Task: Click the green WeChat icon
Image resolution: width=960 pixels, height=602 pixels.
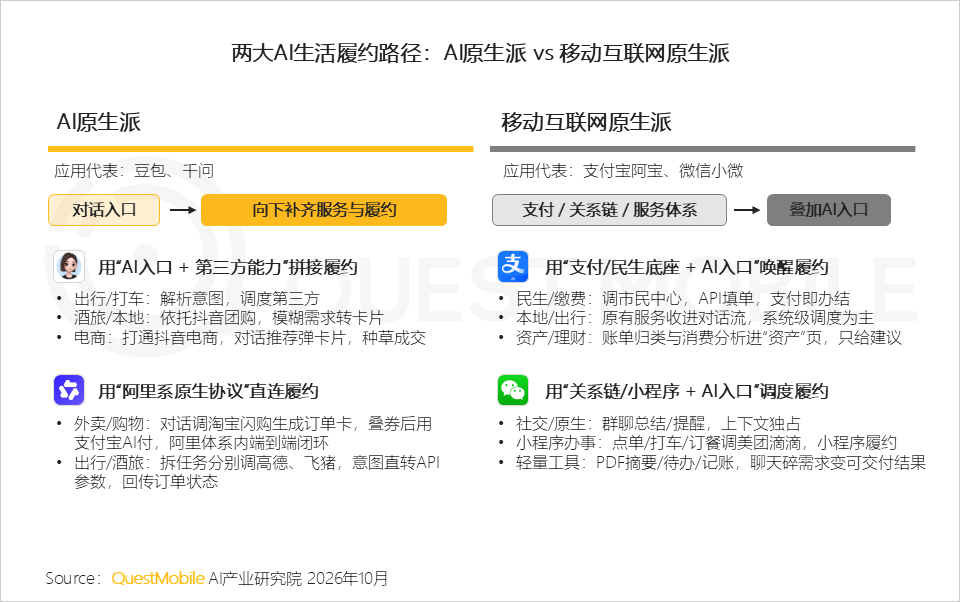Action: 513,390
